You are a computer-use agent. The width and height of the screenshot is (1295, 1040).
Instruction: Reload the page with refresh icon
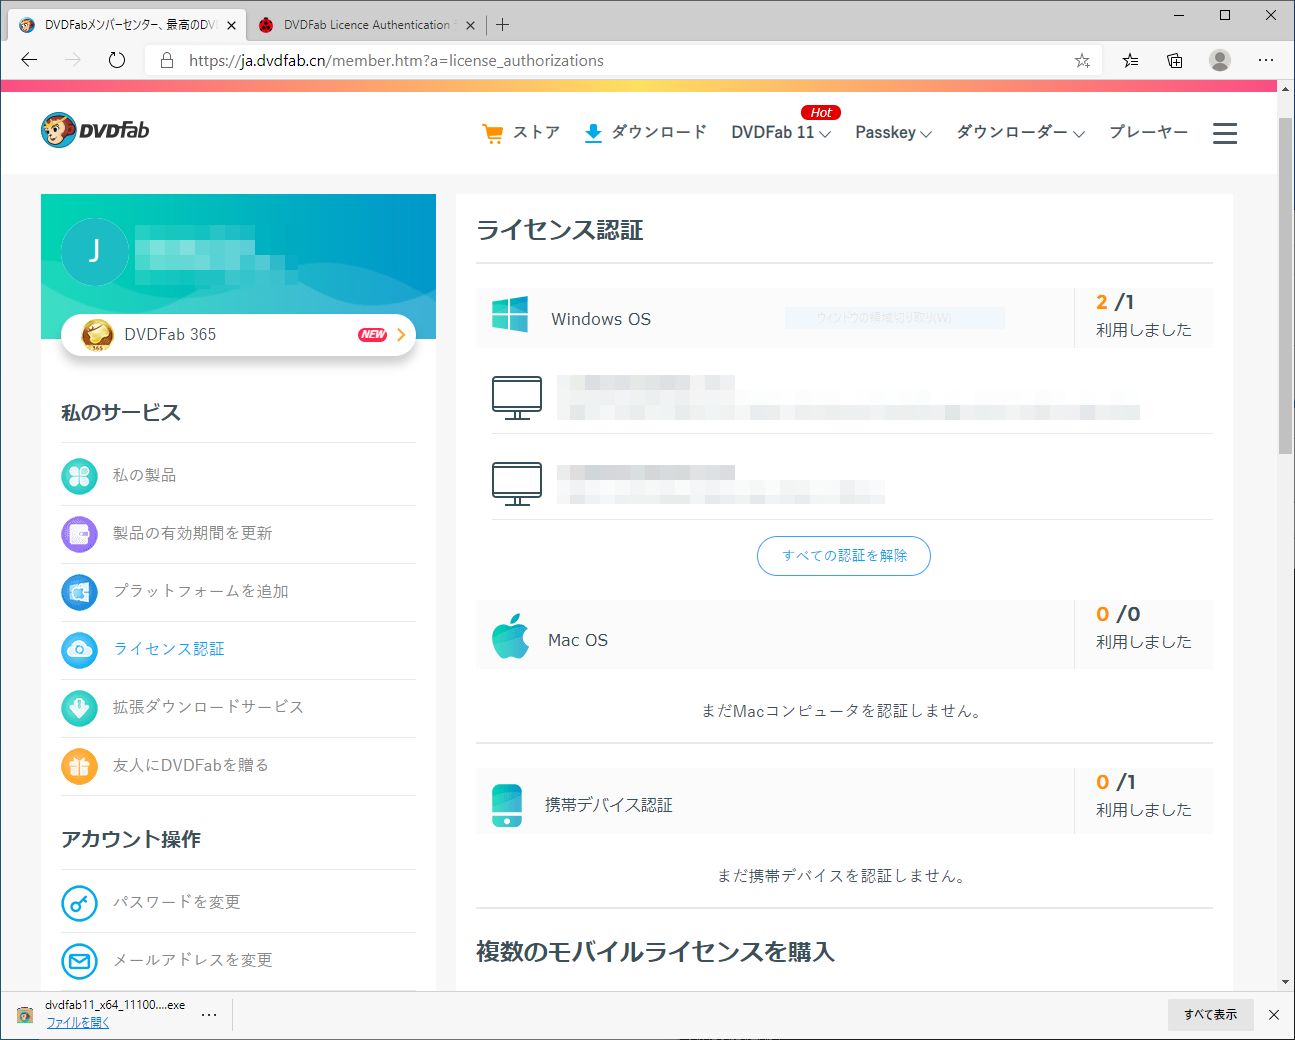coord(117,60)
